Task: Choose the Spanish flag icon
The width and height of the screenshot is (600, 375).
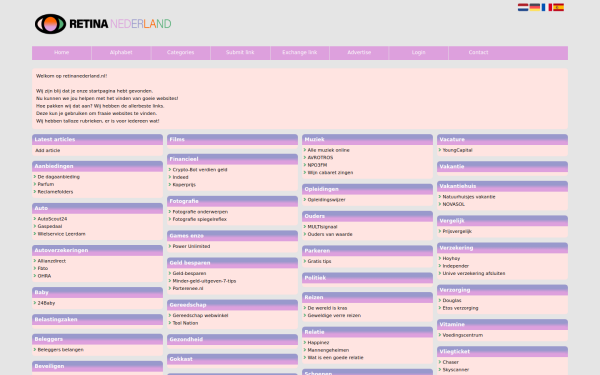Action: click(x=558, y=7)
